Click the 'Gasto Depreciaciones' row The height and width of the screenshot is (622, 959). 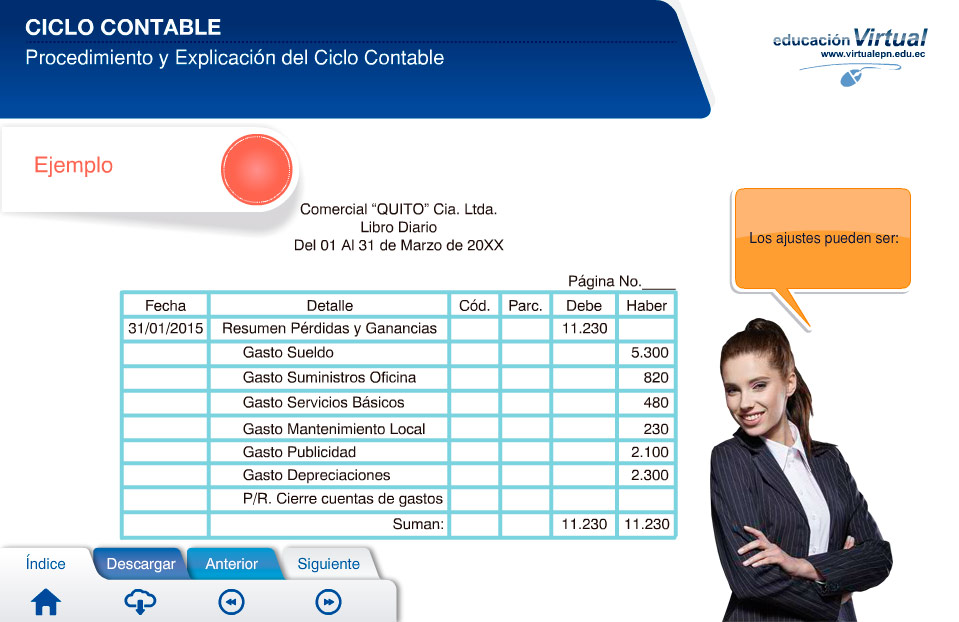pyautogui.click(x=399, y=475)
